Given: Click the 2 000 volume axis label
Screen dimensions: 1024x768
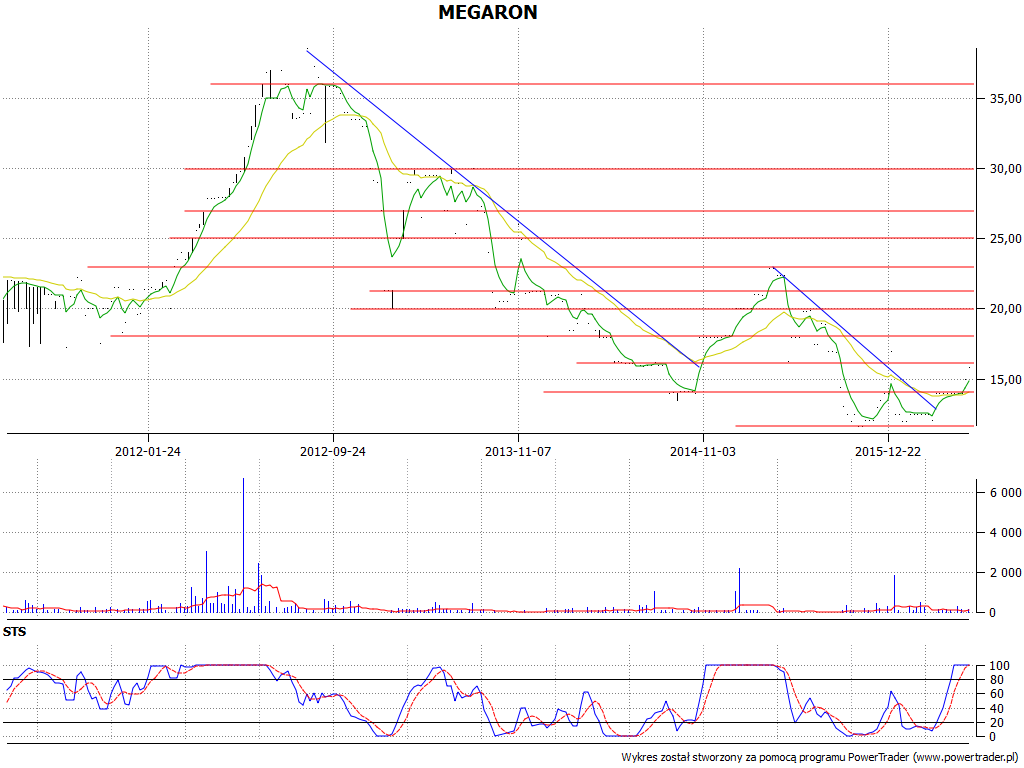Looking at the screenshot, I should coord(1006,573).
